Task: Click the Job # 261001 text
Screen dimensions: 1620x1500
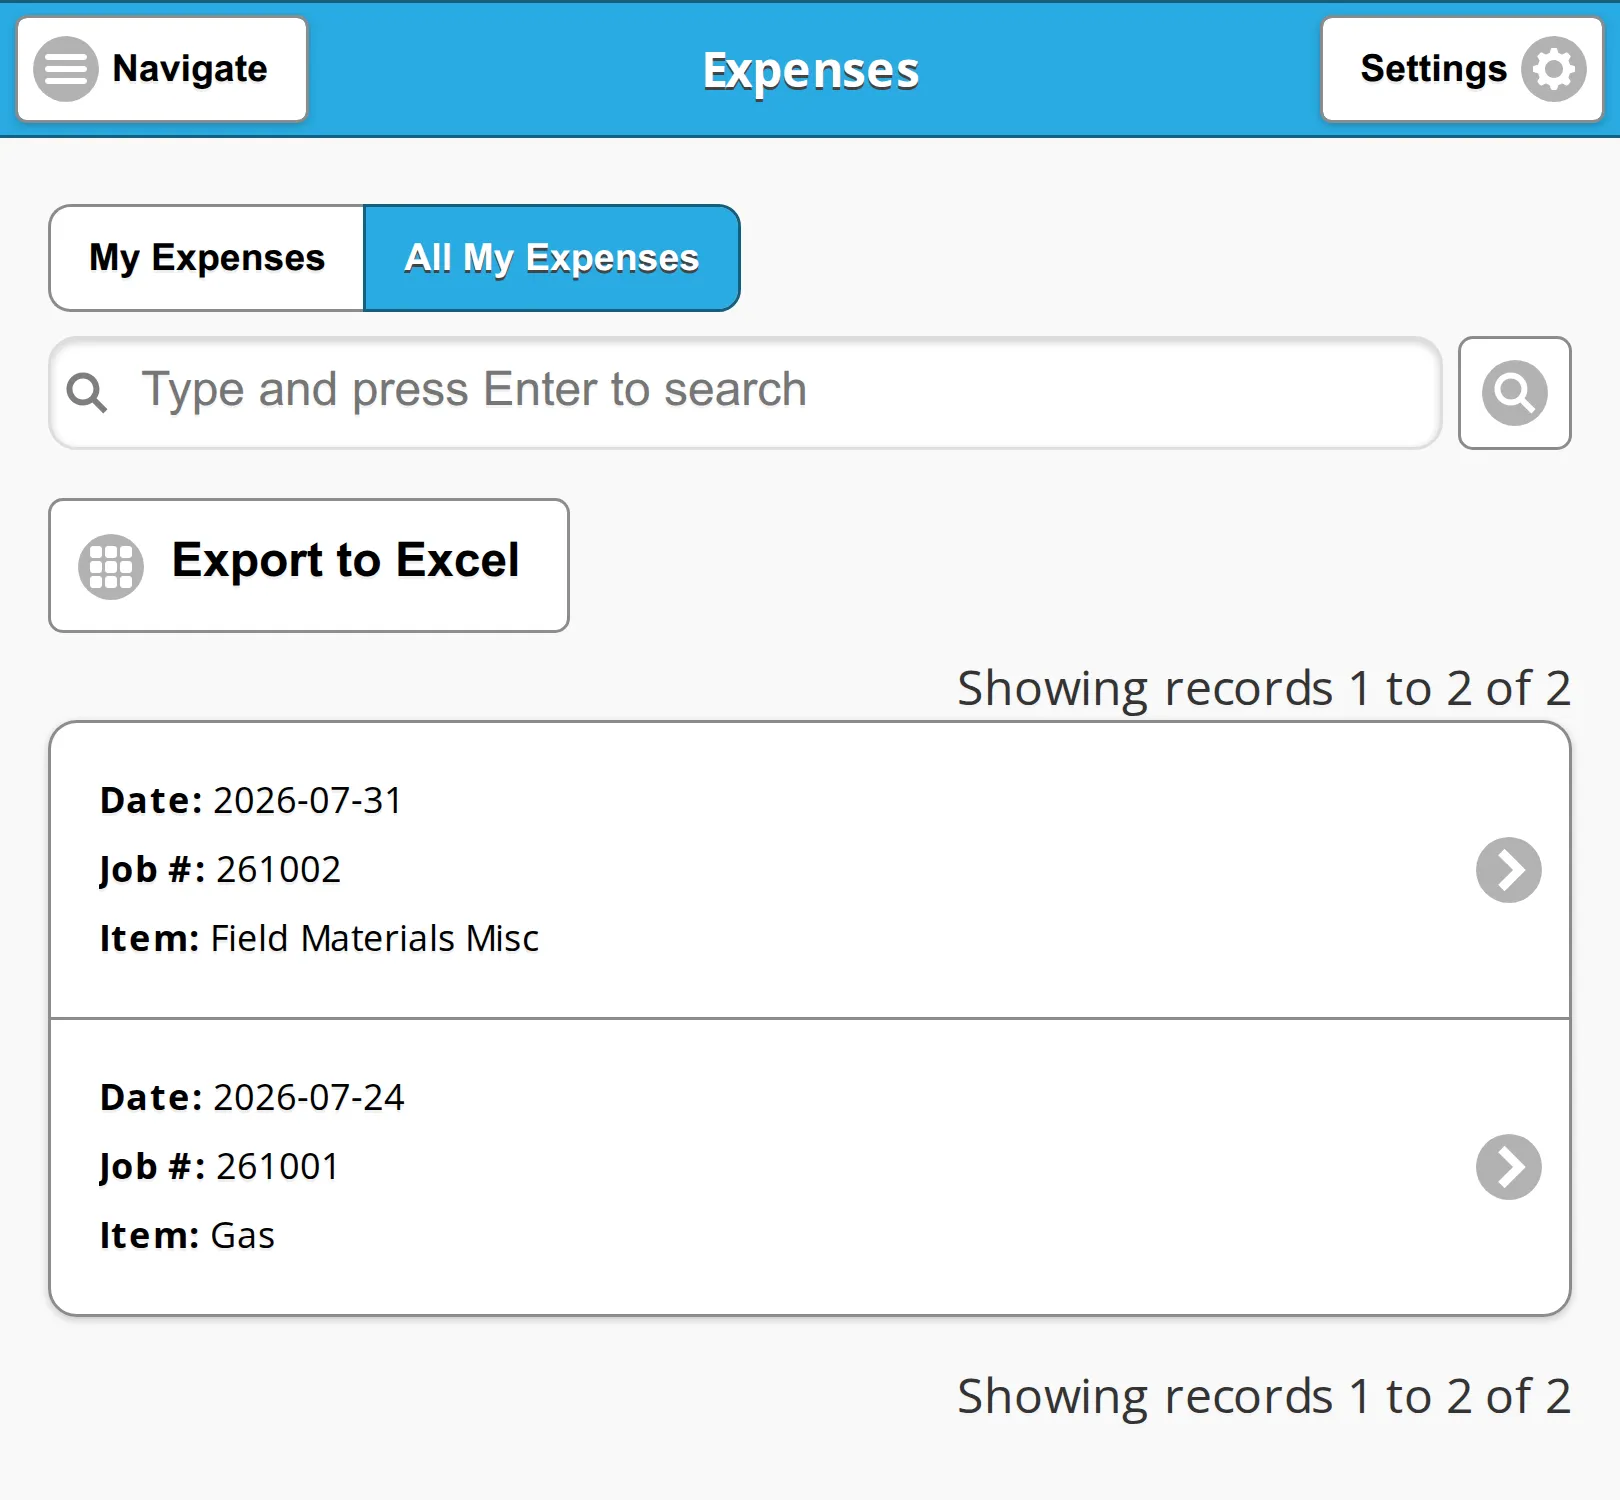Action: click(220, 1167)
